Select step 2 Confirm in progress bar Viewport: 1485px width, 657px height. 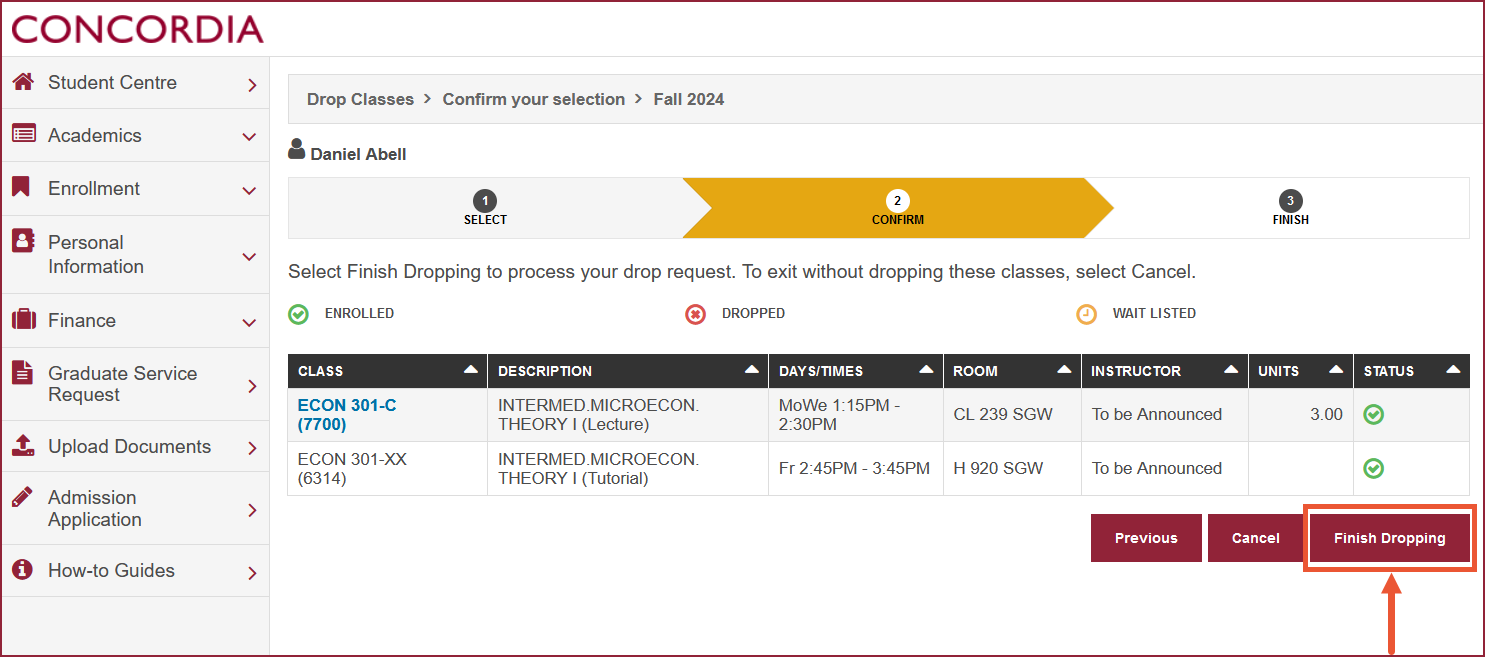click(x=897, y=208)
